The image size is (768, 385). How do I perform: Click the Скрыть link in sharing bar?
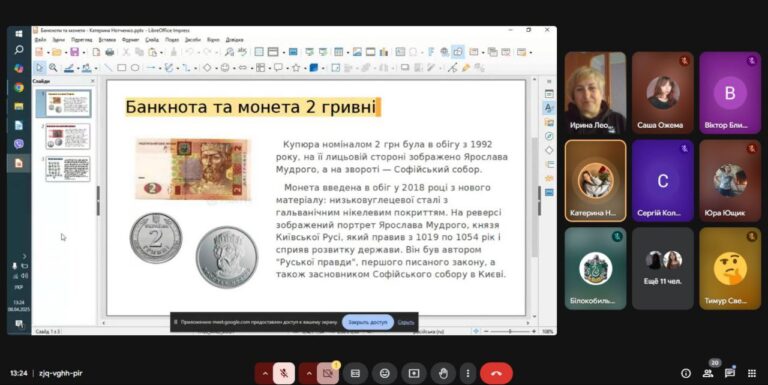click(406, 322)
